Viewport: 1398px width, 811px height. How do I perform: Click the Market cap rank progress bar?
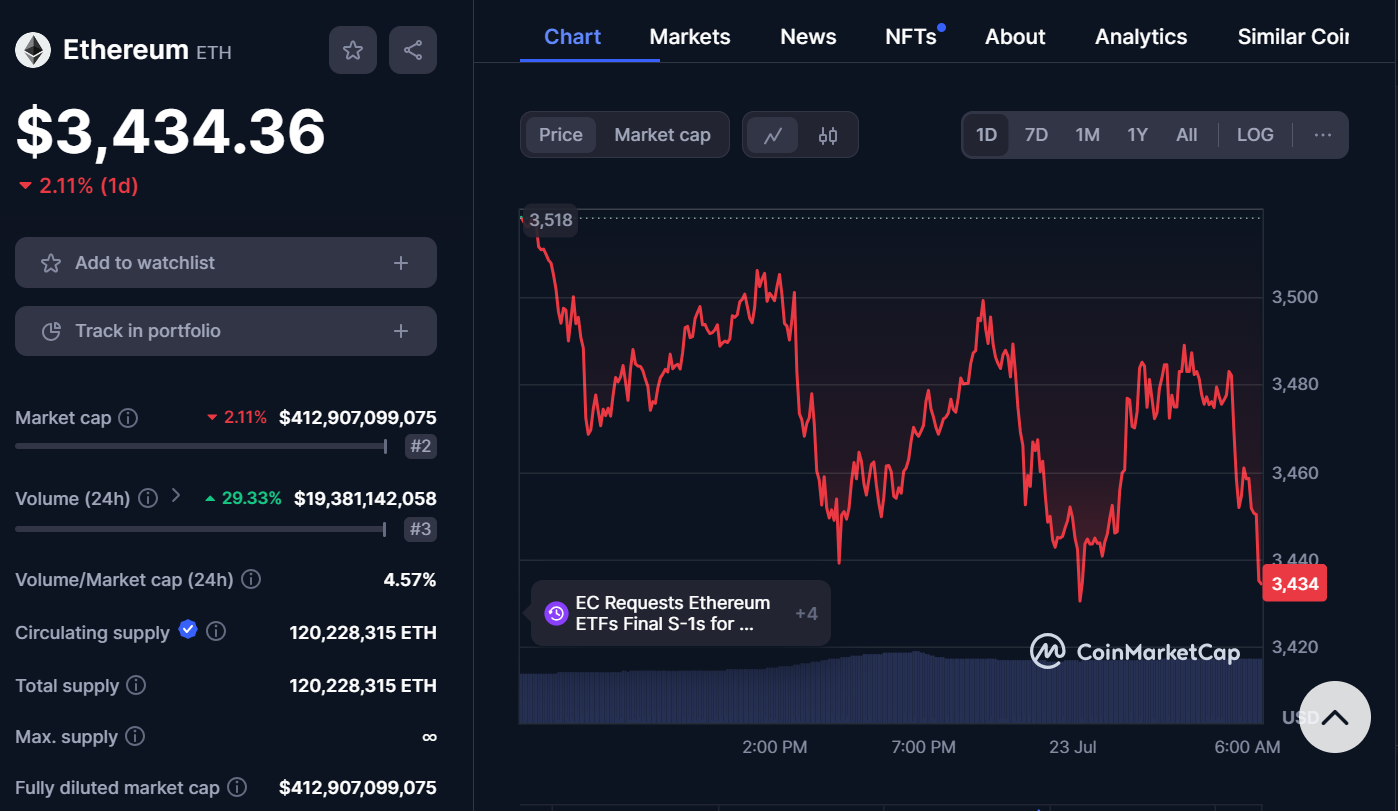pyautogui.click(x=200, y=446)
